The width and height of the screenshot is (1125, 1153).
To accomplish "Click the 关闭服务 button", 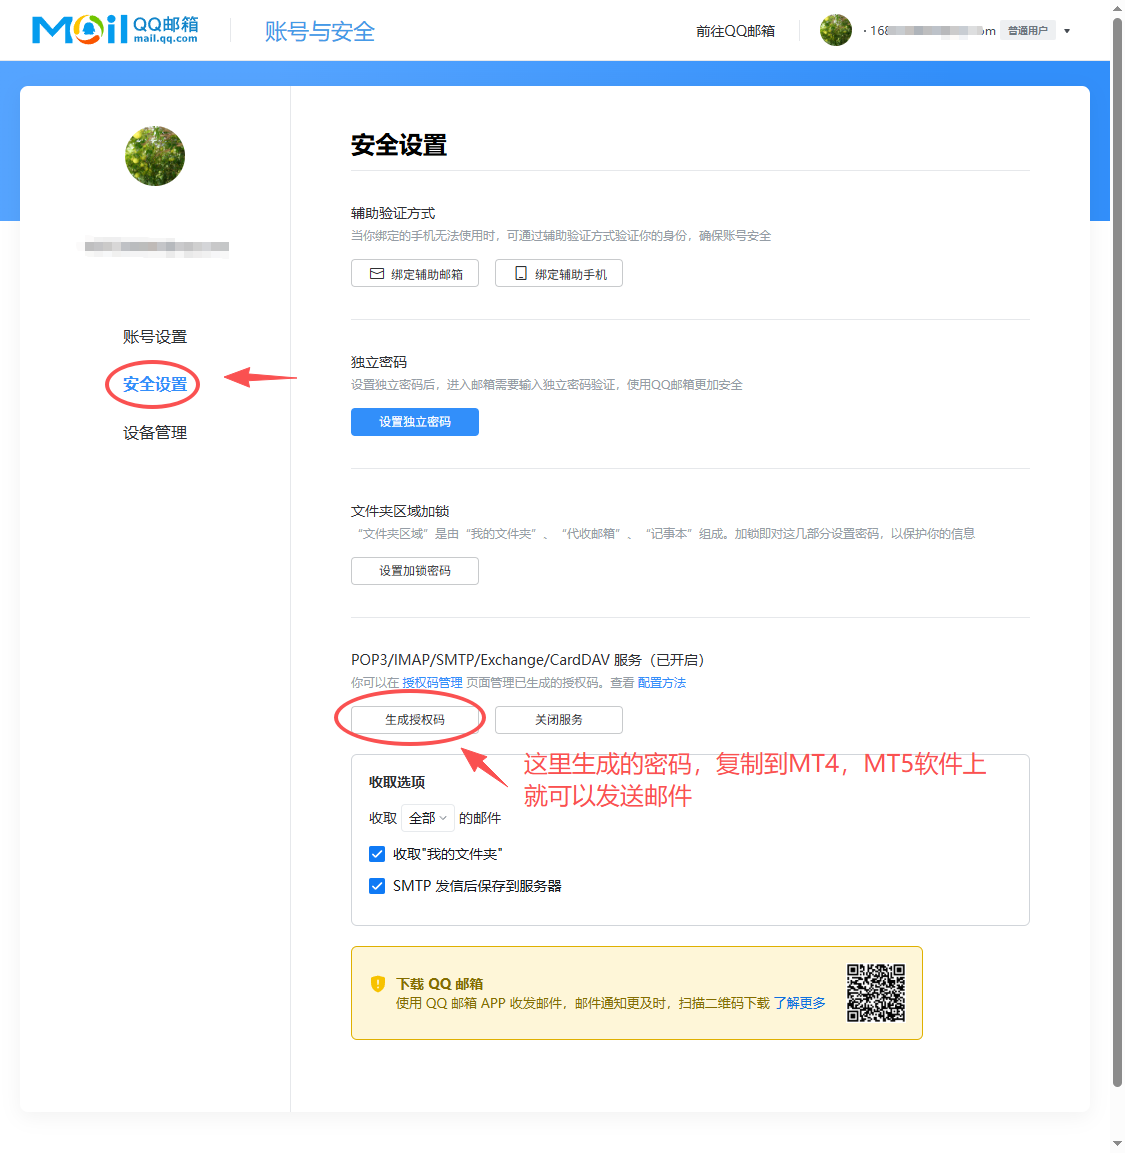I will pos(559,720).
